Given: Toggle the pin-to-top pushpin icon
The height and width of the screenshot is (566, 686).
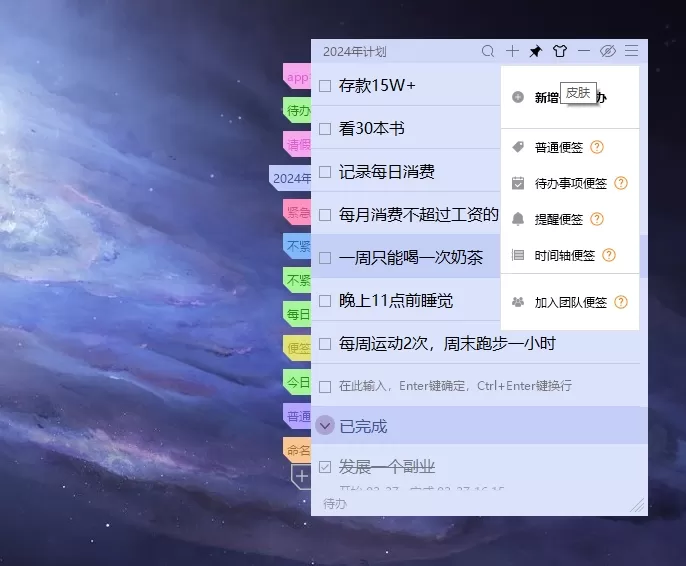Looking at the screenshot, I should [x=536, y=51].
